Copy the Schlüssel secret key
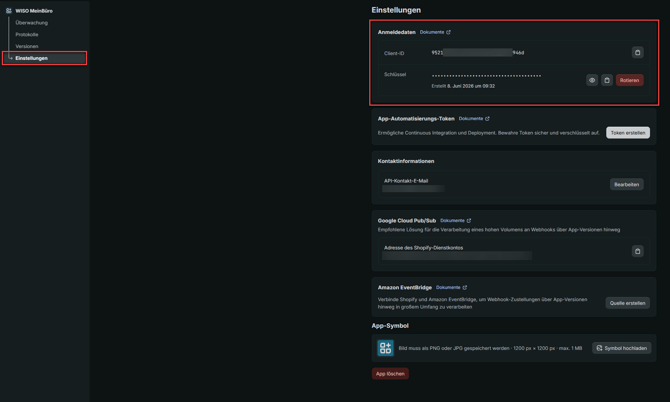Image resolution: width=670 pixels, height=402 pixels. (x=607, y=80)
